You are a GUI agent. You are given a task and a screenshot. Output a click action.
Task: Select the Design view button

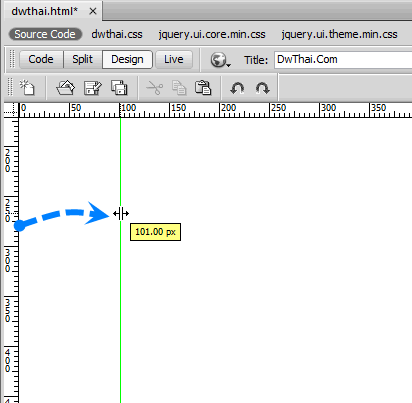tap(127, 59)
